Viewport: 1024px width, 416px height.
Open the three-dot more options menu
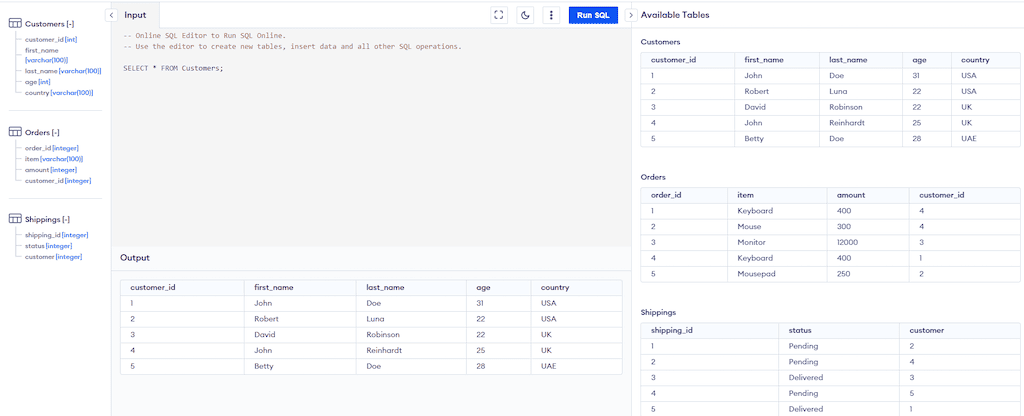coord(552,15)
